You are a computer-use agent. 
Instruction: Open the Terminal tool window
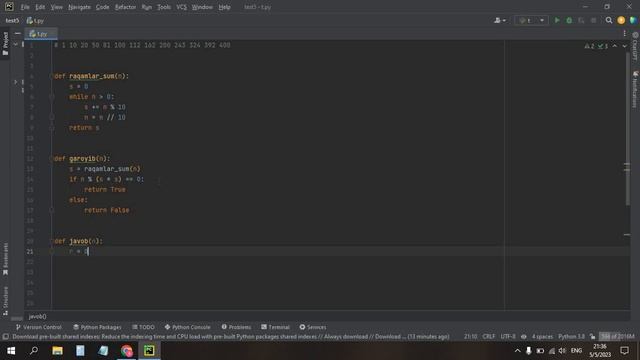(x=275, y=327)
